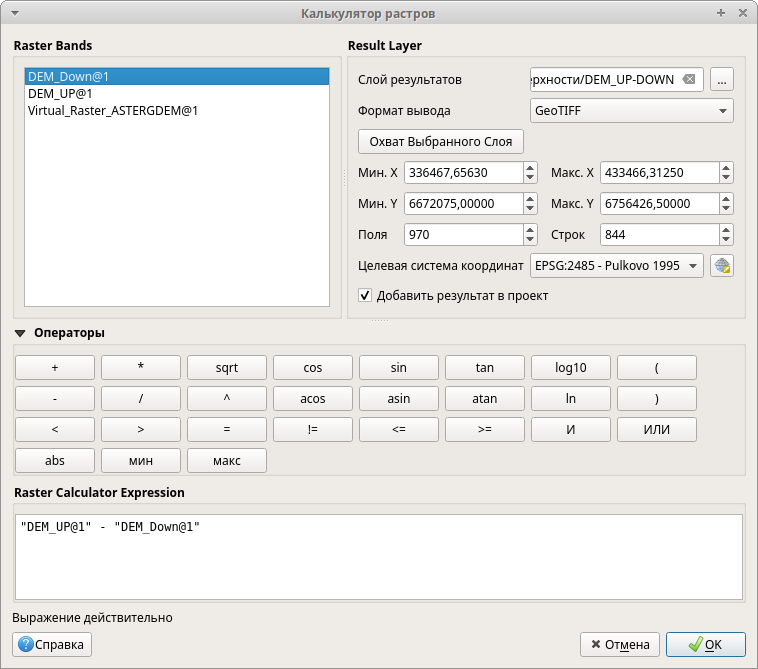
Task: Click into the raster calculator expression box
Action: (x=379, y=555)
